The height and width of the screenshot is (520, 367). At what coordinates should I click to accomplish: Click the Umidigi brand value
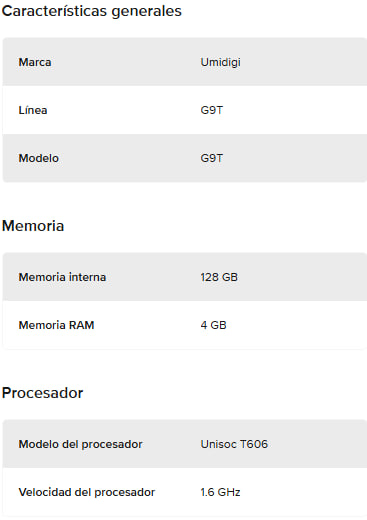click(x=220, y=62)
